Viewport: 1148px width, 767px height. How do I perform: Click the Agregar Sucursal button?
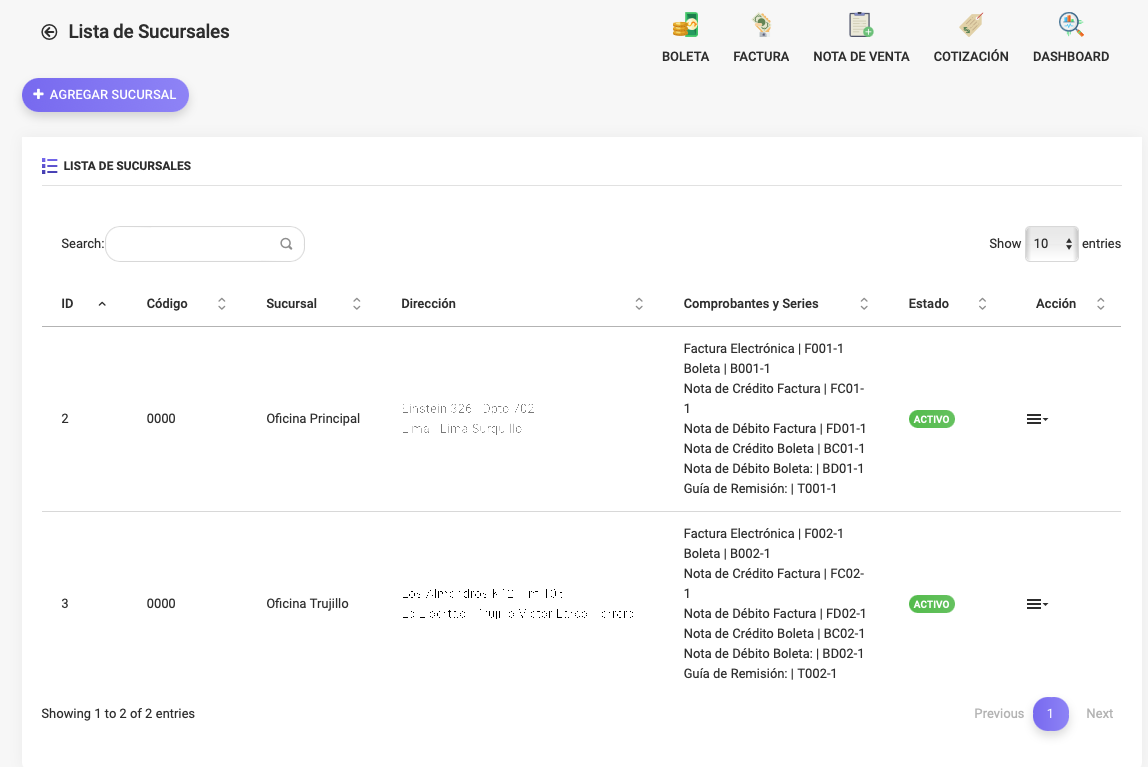pos(105,95)
